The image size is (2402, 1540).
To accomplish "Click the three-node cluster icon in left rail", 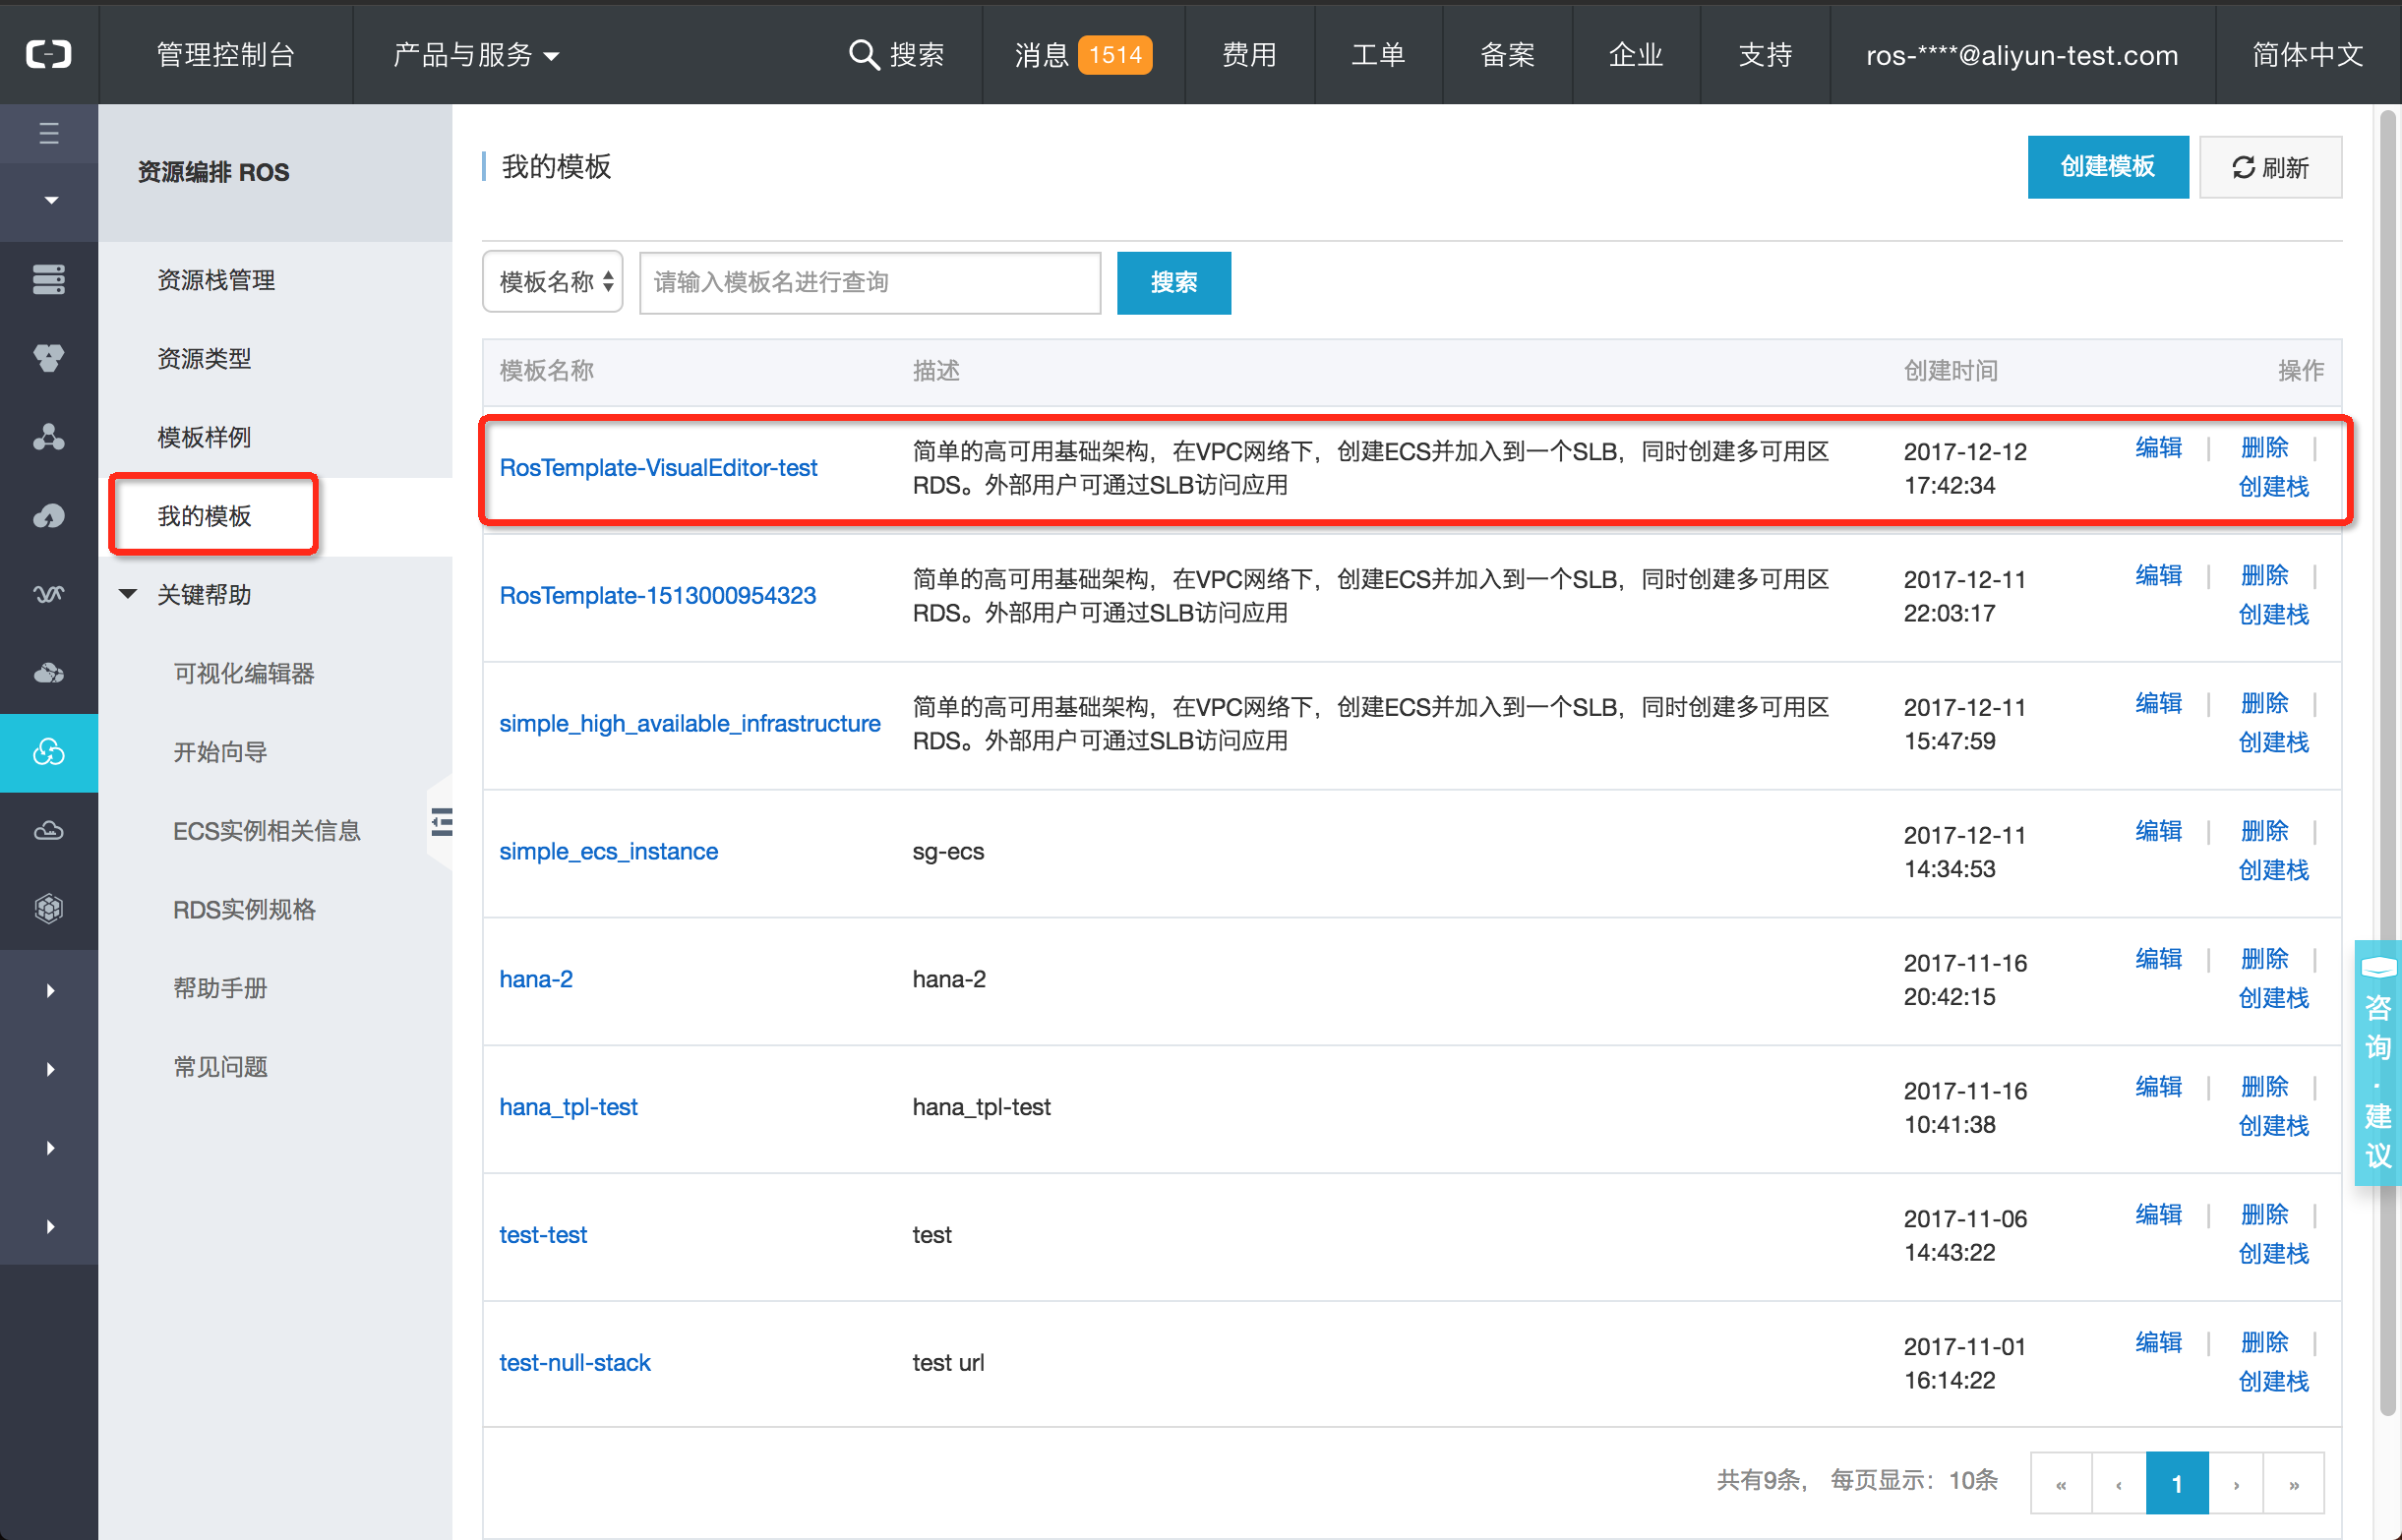I will [49, 437].
